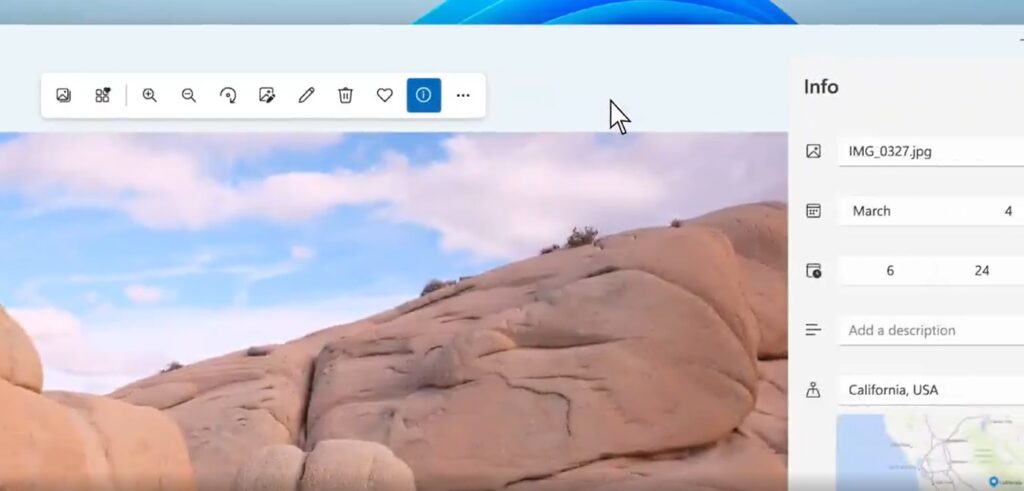1024x491 pixels.
Task: Select the Draw pencil tool
Action: click(306, 95)
